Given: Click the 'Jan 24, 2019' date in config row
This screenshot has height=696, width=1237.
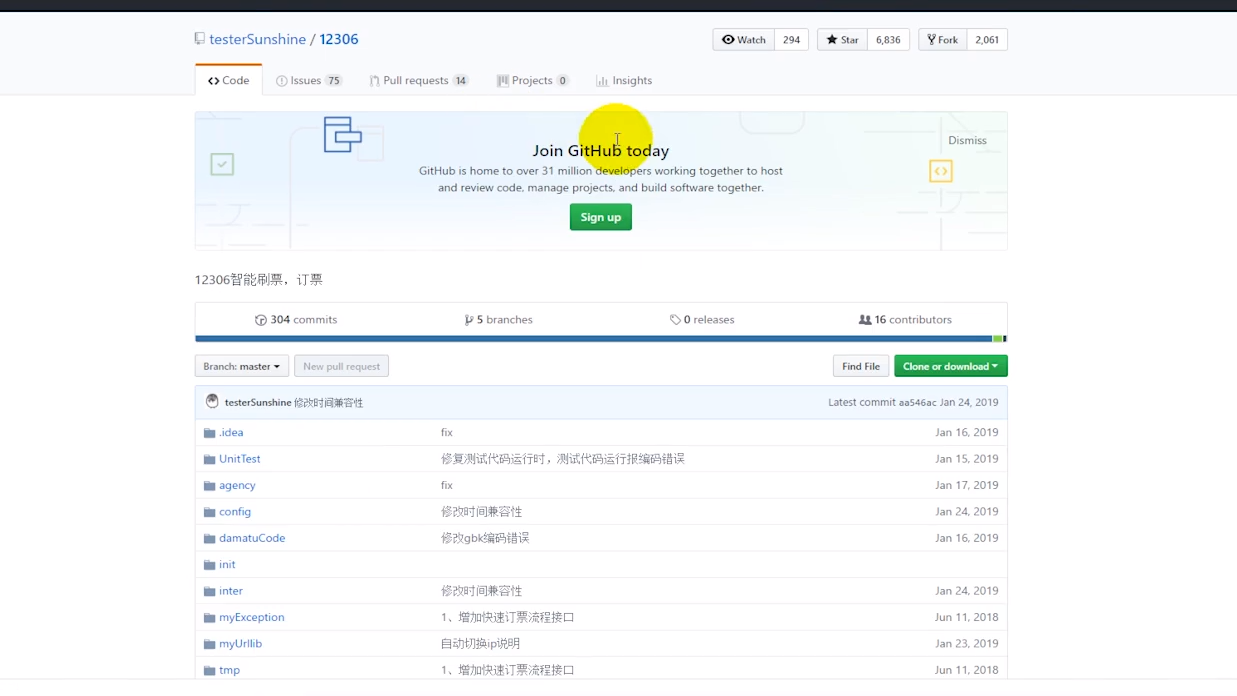Looking at the screenshot, I should coord(967,511).
